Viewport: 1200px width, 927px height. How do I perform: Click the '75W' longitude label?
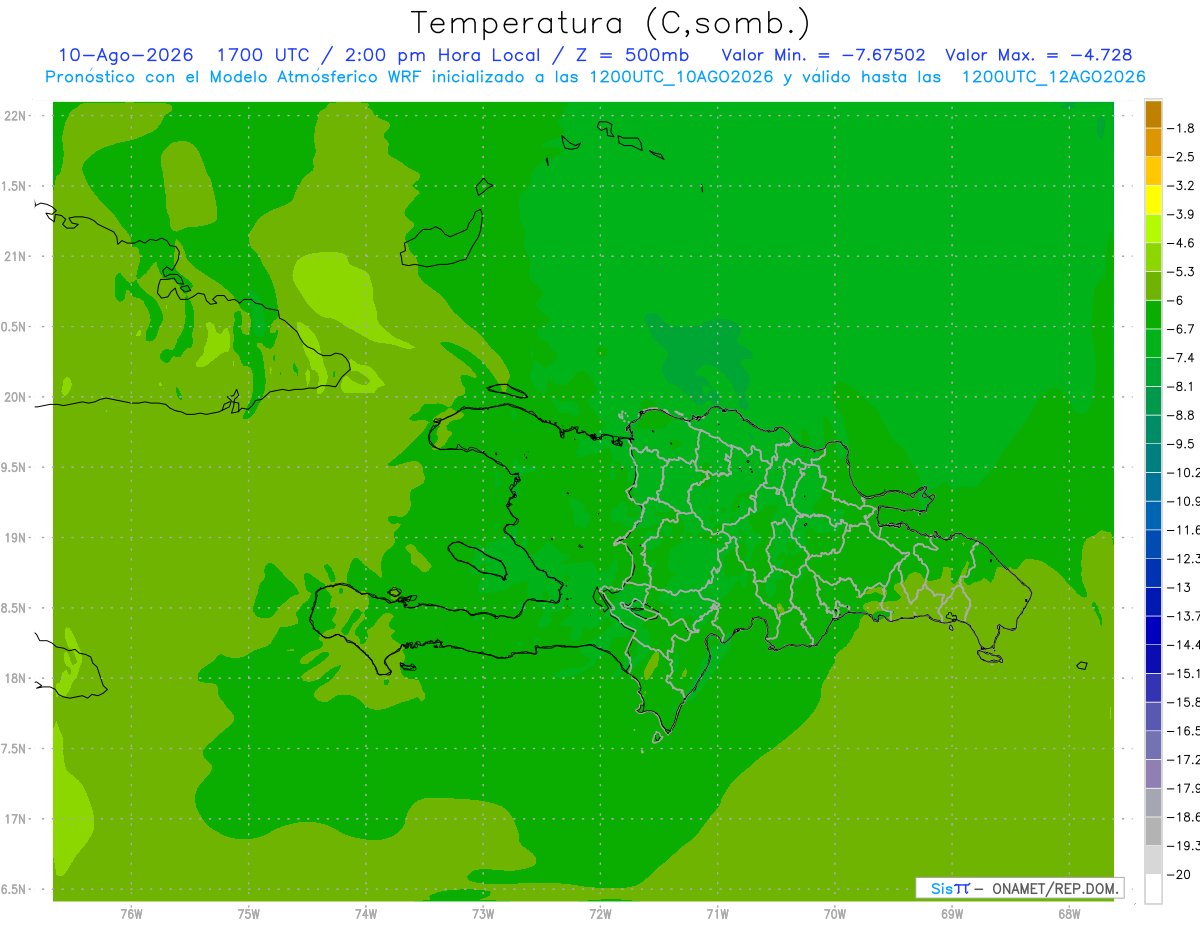pyautogui.click(x=249, y=914)
